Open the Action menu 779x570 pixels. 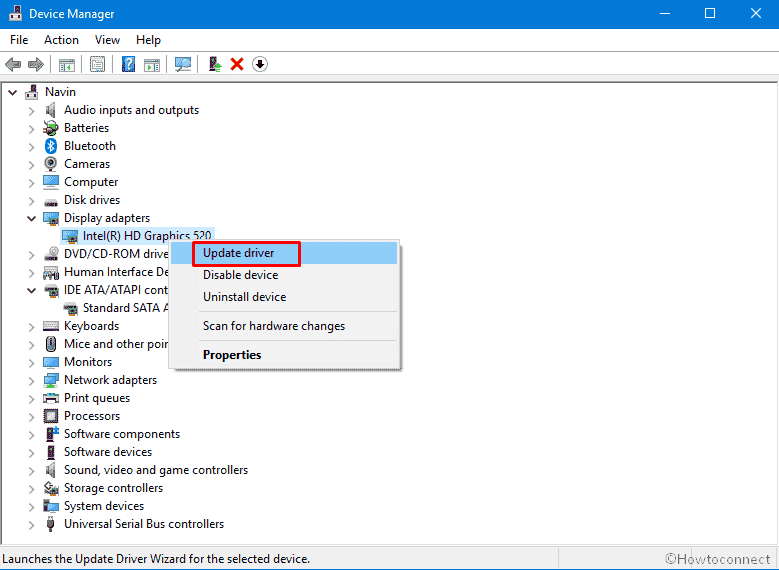(61, 40)
